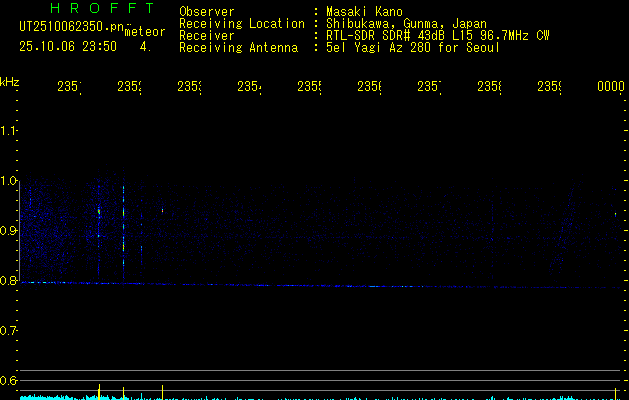
Task: Select the location Shibukawa, Gunma, Japan
Action: pos(406,24)
